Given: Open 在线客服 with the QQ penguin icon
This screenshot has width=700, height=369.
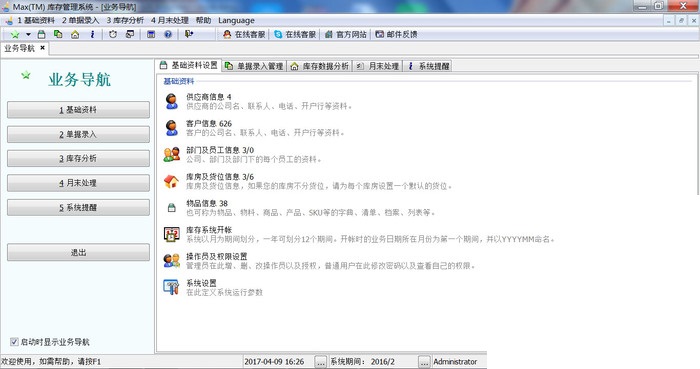Looking at the screenshot, I should [x=244, y=34].
